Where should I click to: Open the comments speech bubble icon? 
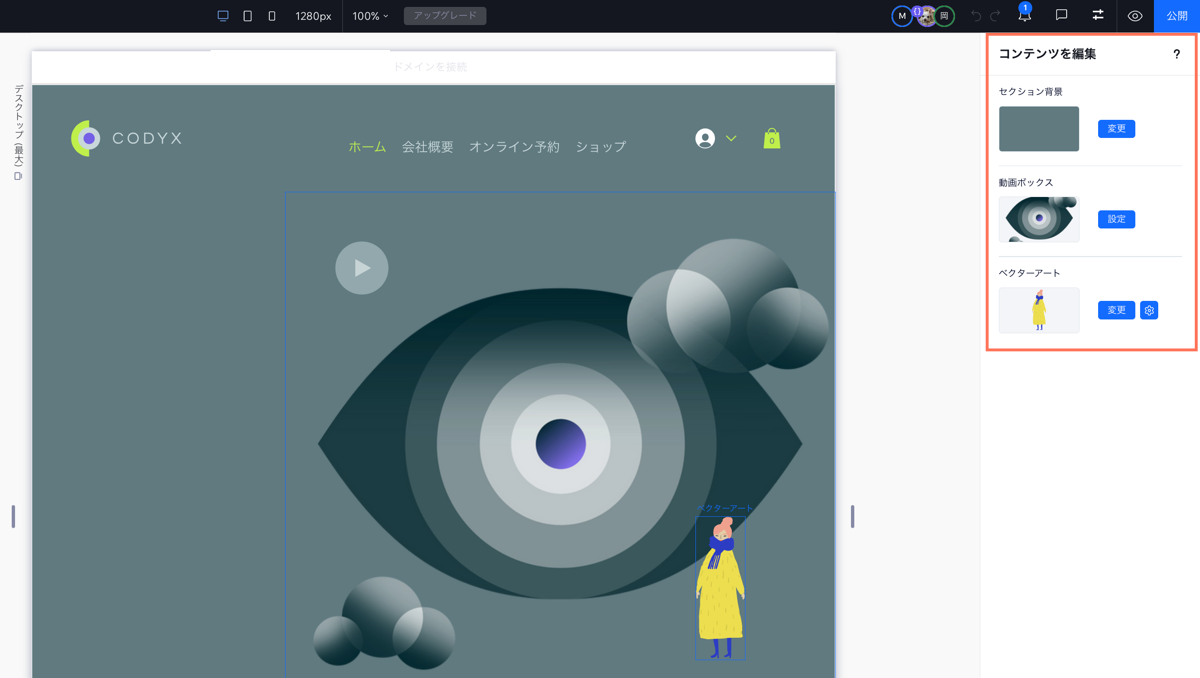[x=1061, y=16]
